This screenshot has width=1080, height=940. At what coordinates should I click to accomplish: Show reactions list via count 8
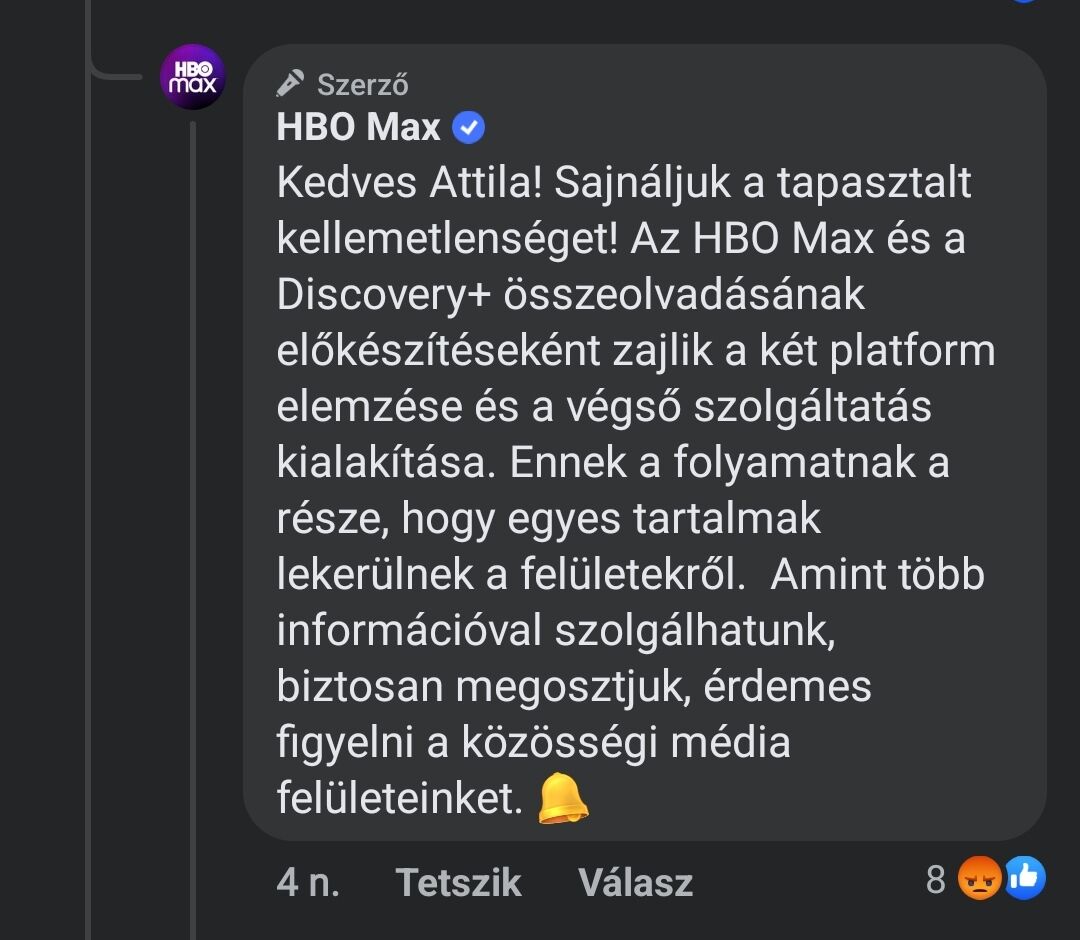coord(936,879)
